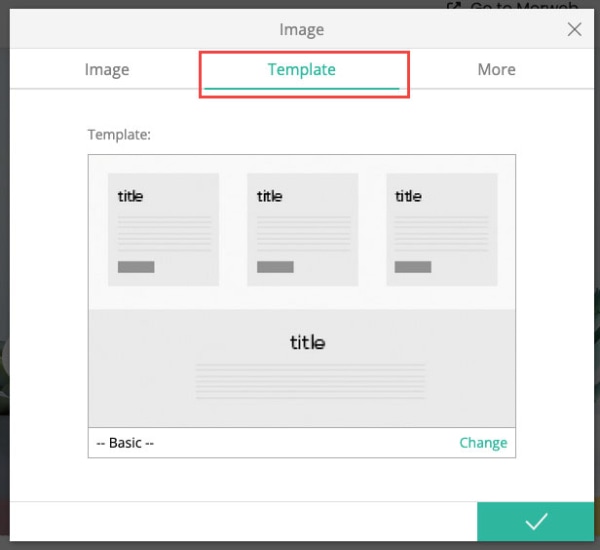This screenshot has height=550, width=600.
Task: Click the 'Template:' field label
Action: coord(119,135)
